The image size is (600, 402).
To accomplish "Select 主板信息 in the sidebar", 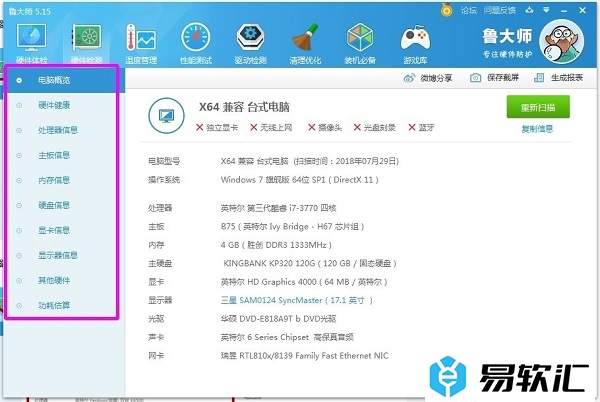I will coord(62,155).
